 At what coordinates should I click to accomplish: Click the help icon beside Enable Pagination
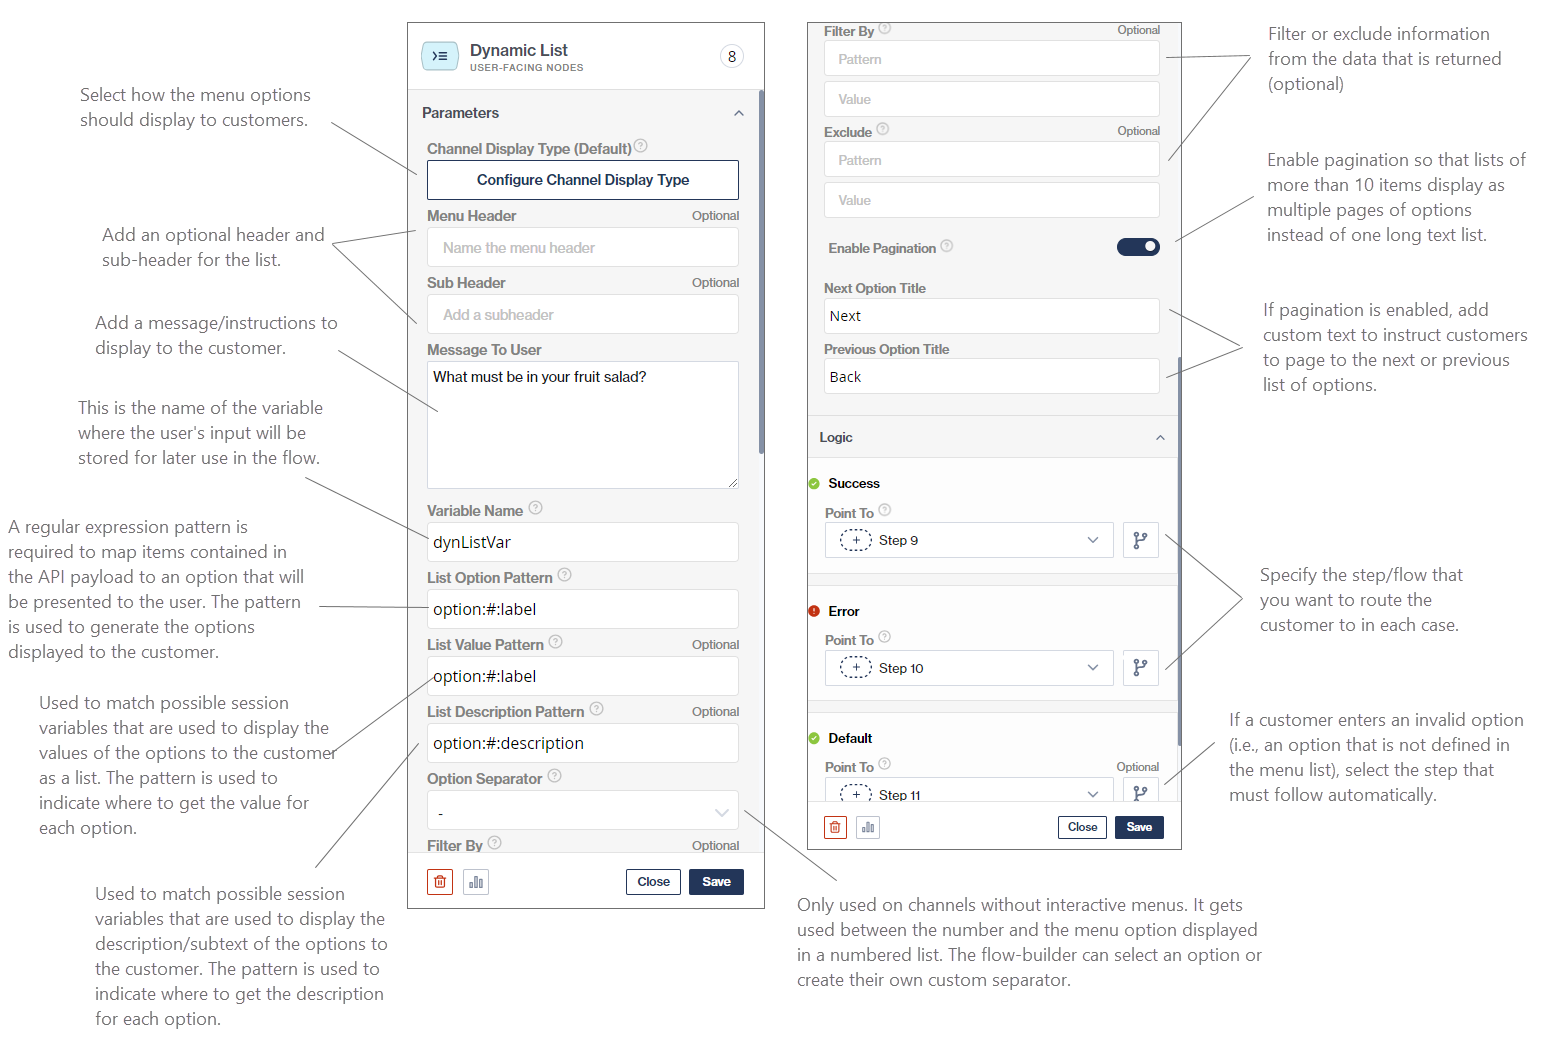(947, 246)
